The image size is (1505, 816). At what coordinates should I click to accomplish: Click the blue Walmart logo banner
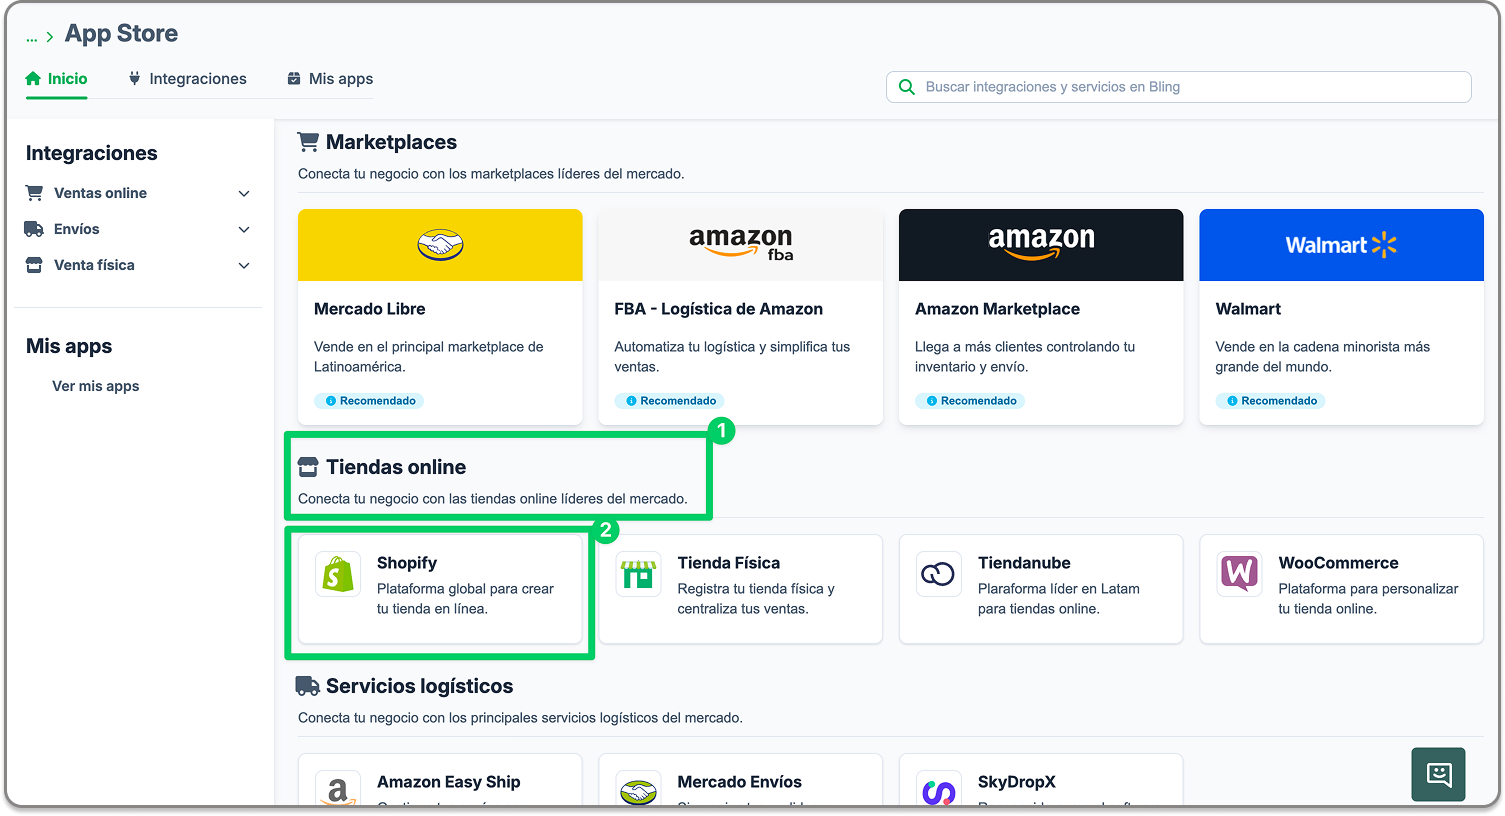pos(1342,245)
